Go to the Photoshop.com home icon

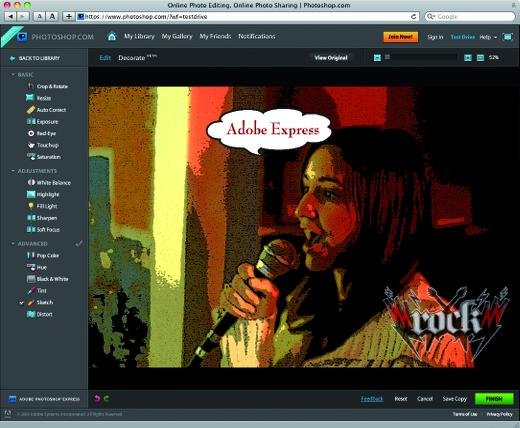(x=112, y=36)
